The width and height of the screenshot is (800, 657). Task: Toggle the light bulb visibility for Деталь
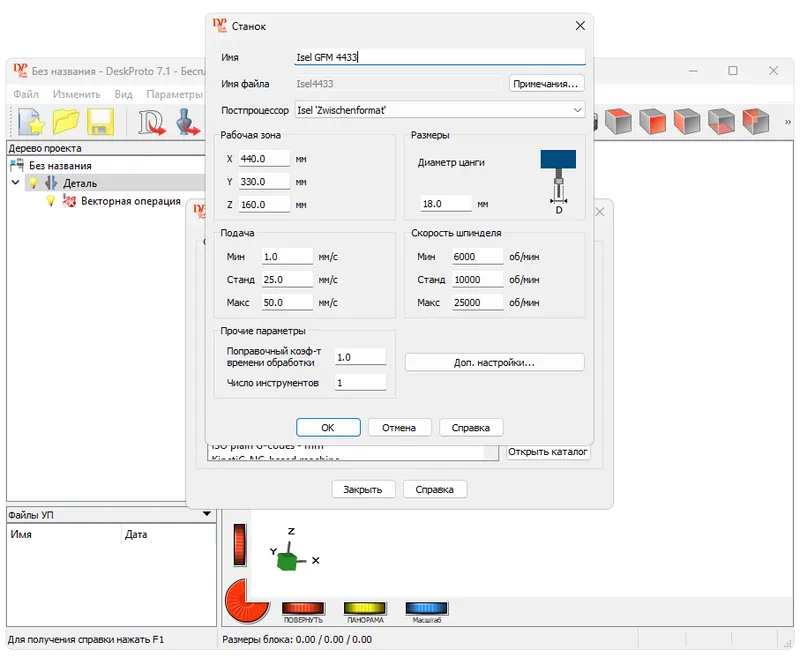point(33,183)
